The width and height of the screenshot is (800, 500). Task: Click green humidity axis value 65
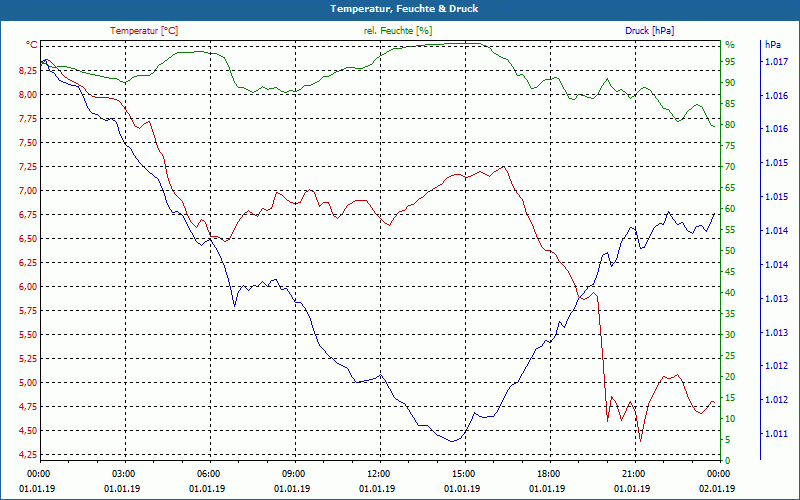point(730,188)
